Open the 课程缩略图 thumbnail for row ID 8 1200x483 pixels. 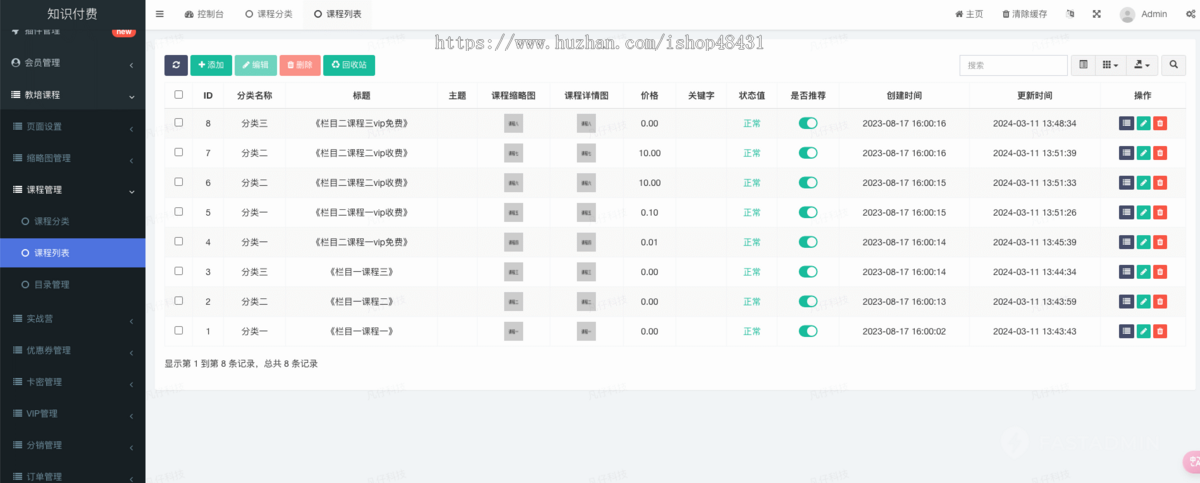click(x=513, y=123)
